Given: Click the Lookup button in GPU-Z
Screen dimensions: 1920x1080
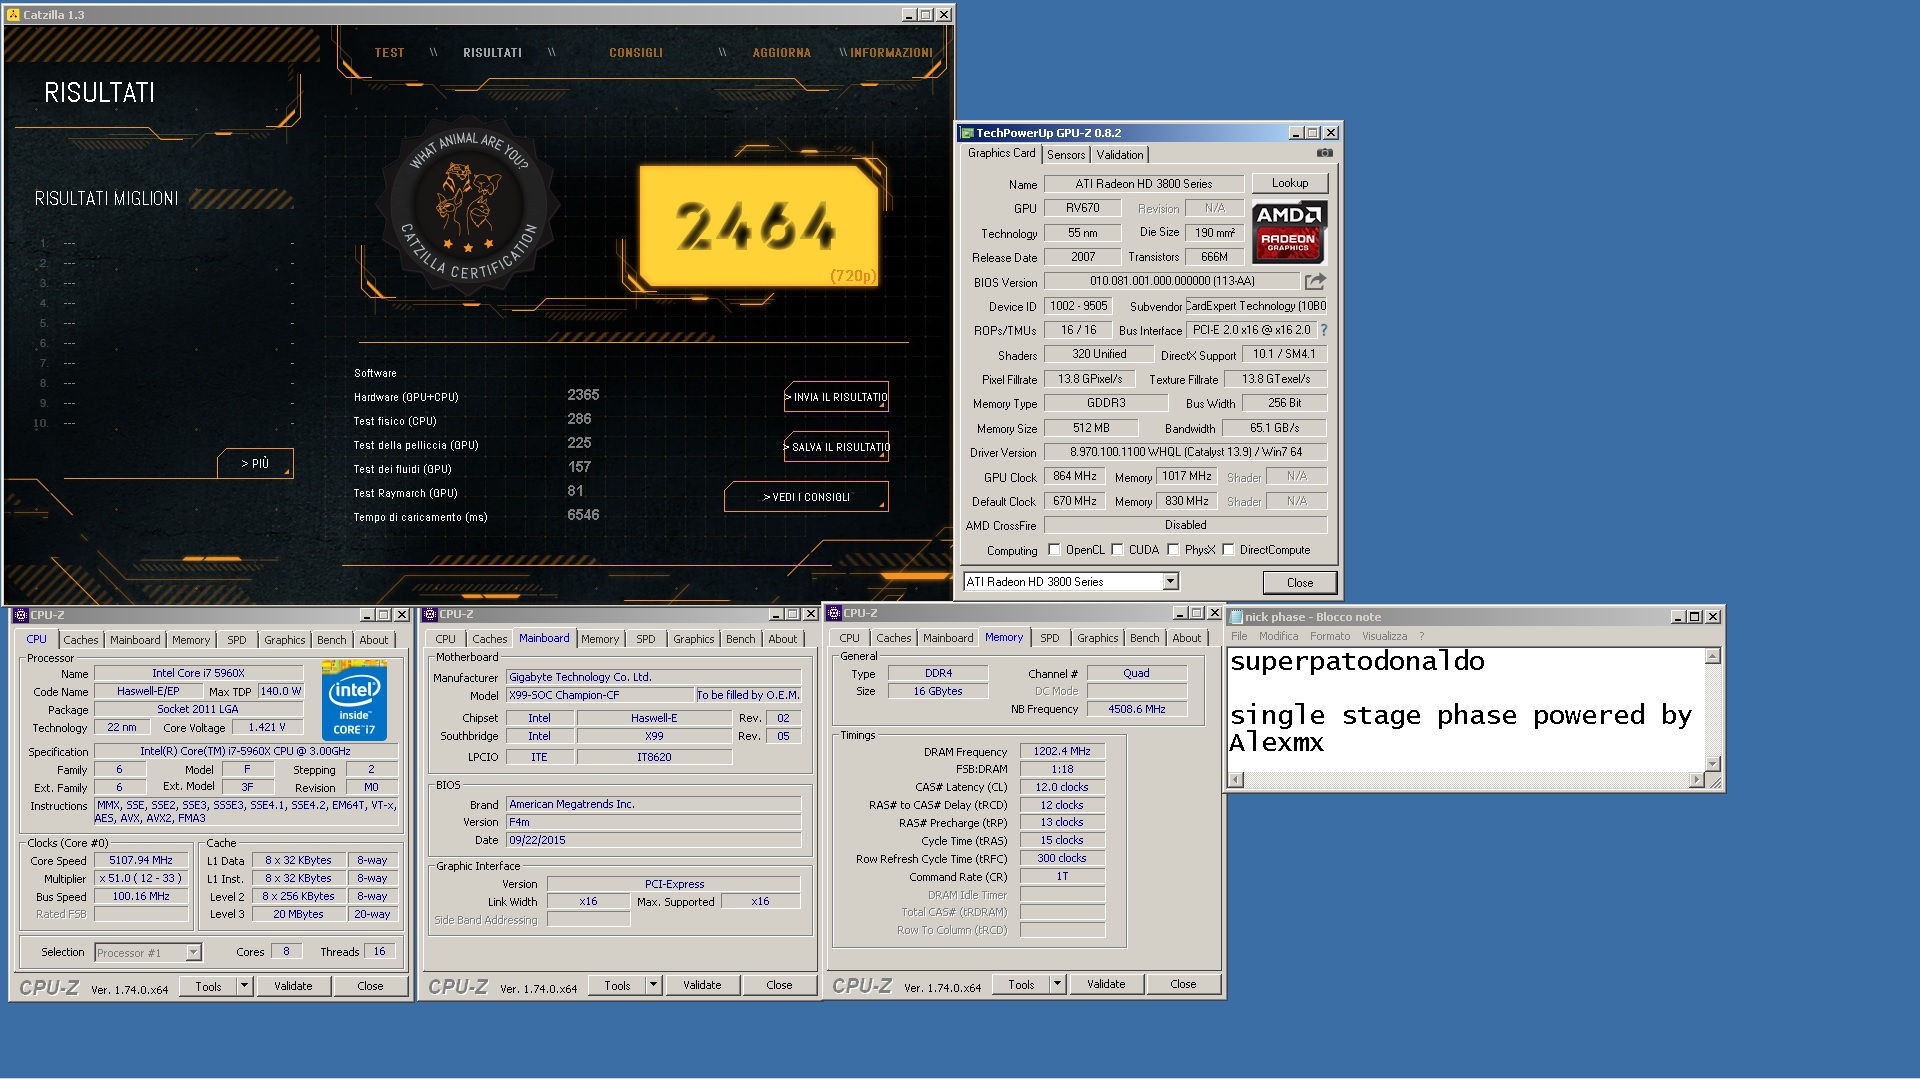Looking at the screenshot, I should [x=1290, y=183].
